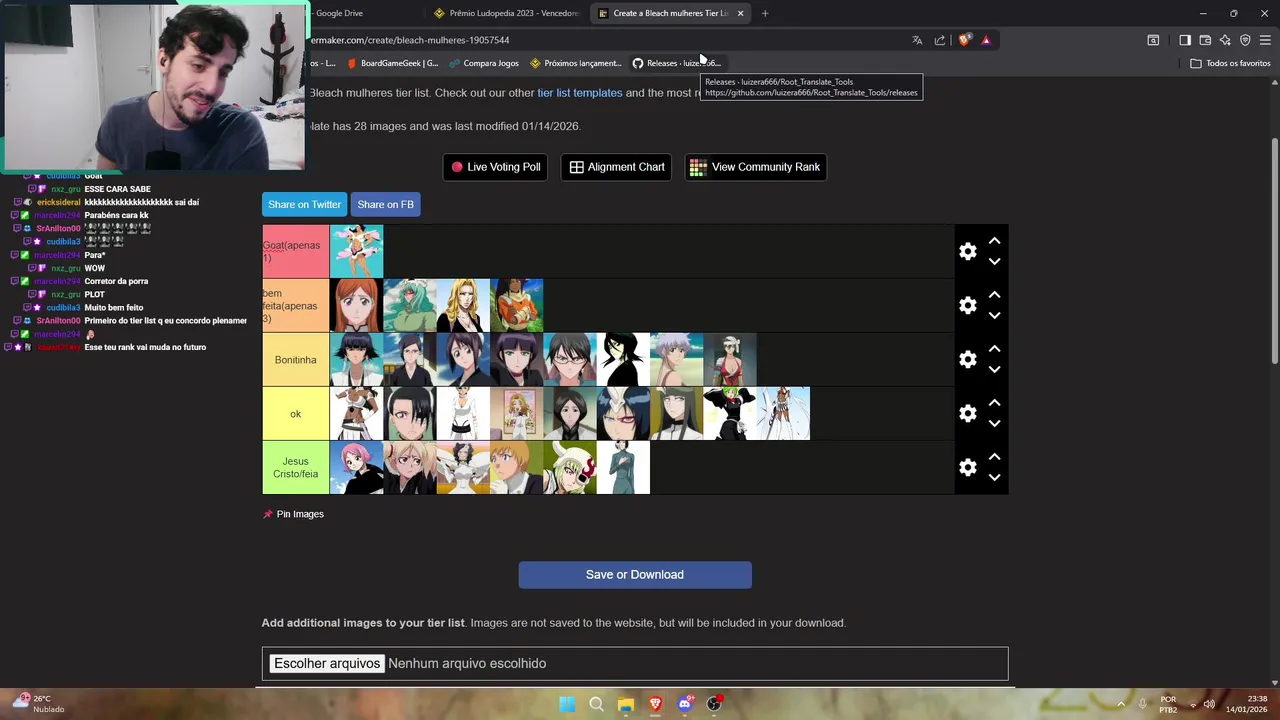
Task: Share on FB
Action: coord(385,204)
